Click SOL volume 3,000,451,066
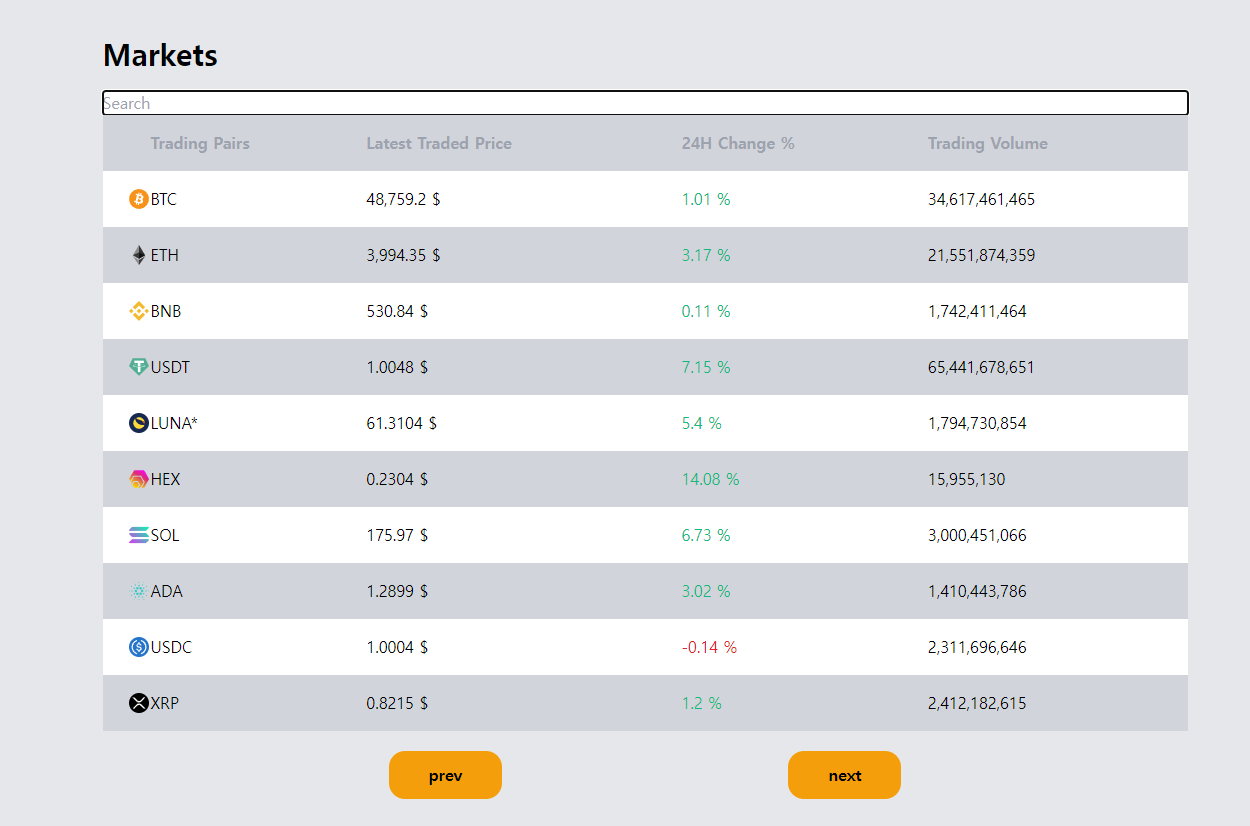 pyautogui.click(x=977, y=535)
